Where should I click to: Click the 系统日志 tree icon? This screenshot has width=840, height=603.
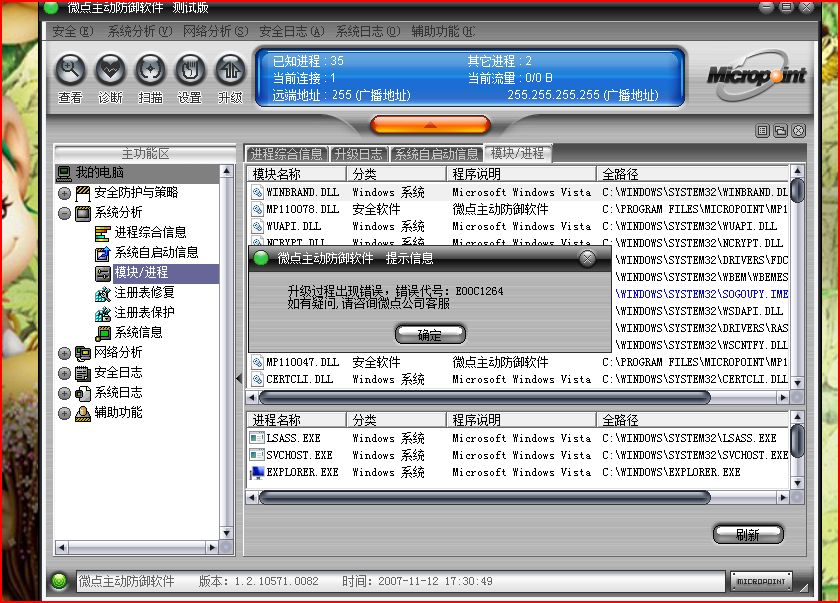tap(83, 393)
